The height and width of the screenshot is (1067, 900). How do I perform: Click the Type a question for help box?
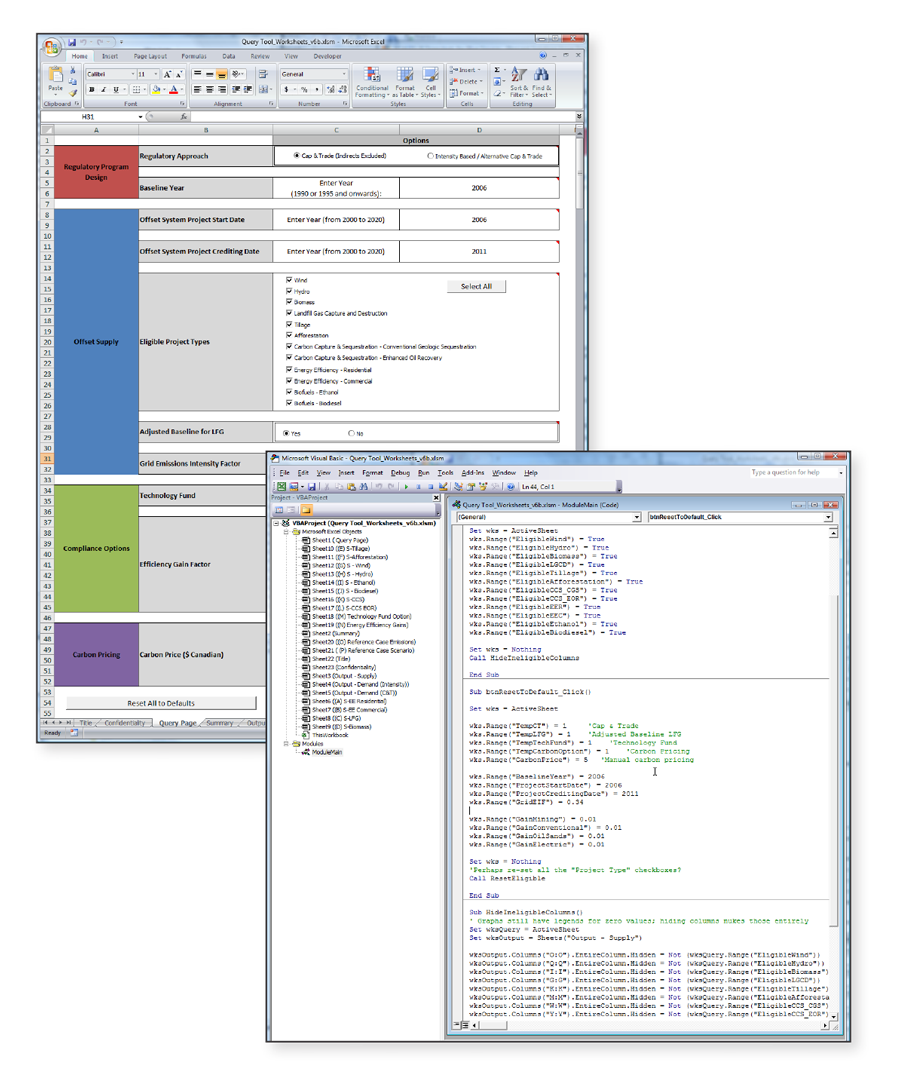(793, 472)
